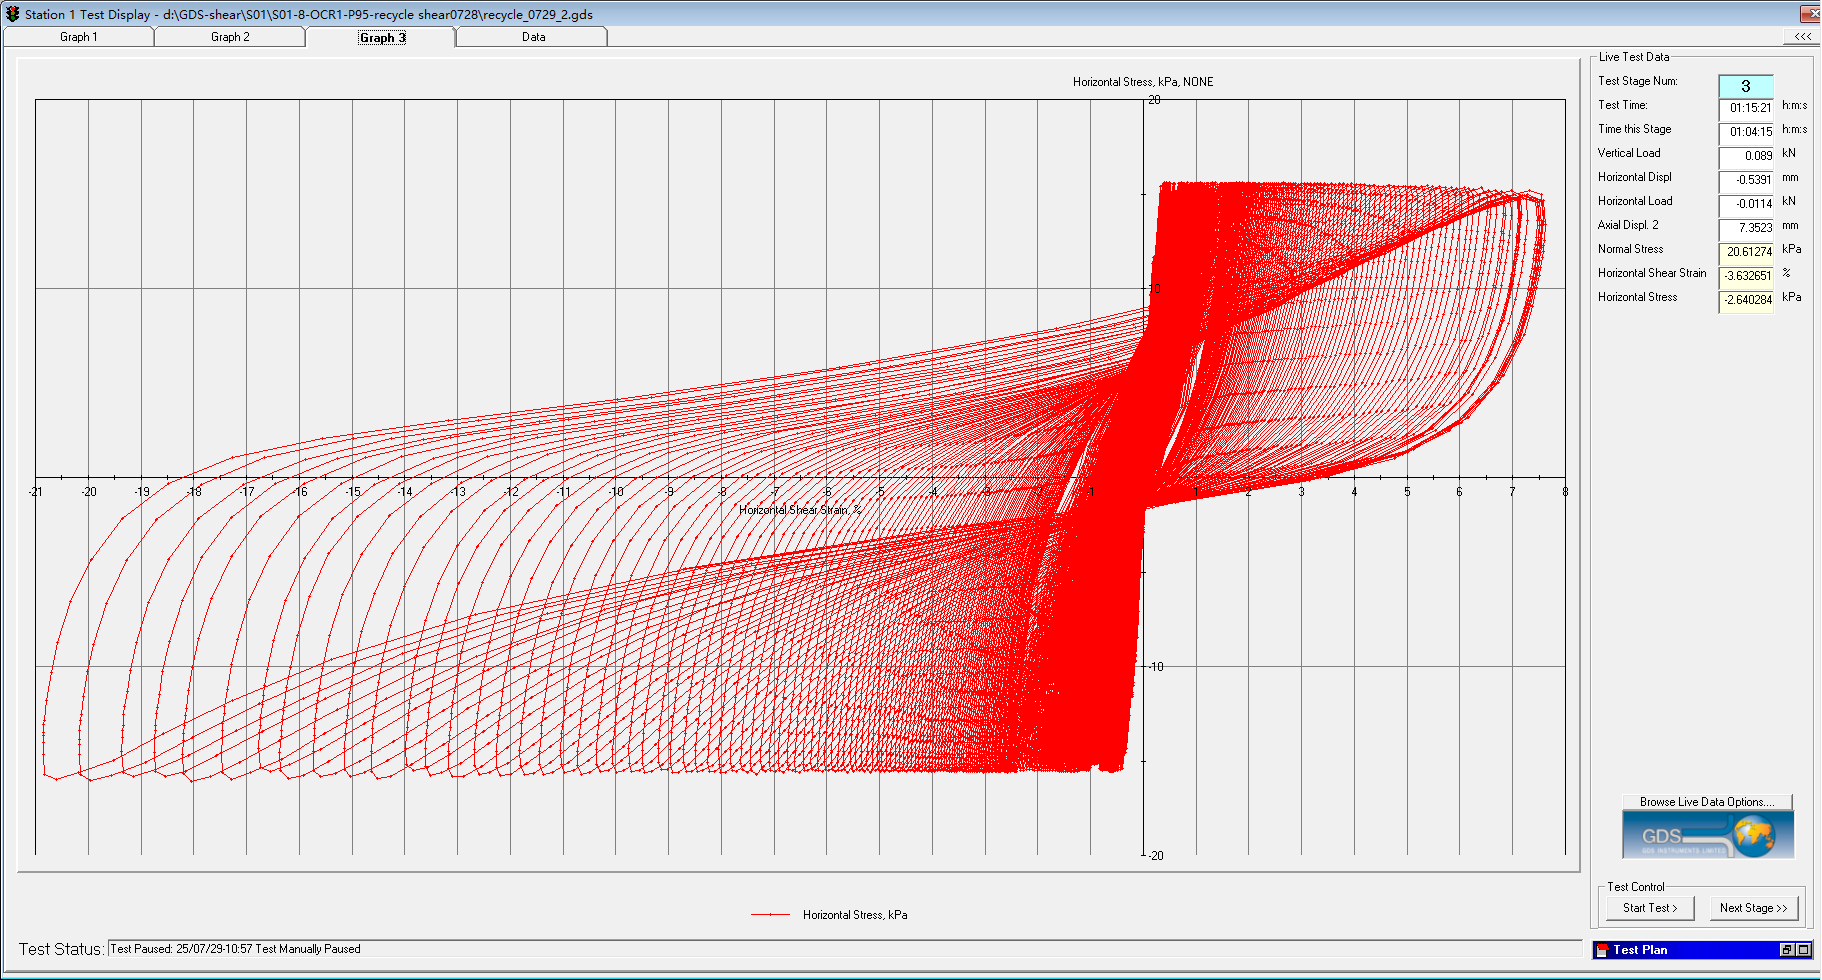This screenshot has height=980, width=1822.
Task: Open the Graph 2 tab
Action: point(230,37)
